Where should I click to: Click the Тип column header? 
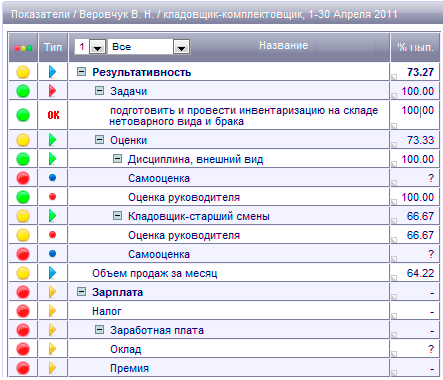(53, 47)
